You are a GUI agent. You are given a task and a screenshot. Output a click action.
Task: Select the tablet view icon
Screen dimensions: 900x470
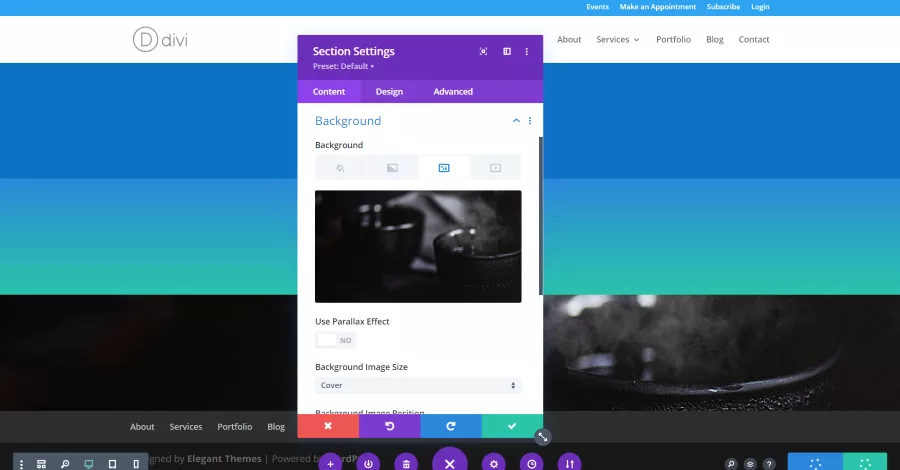click(112, 464)
